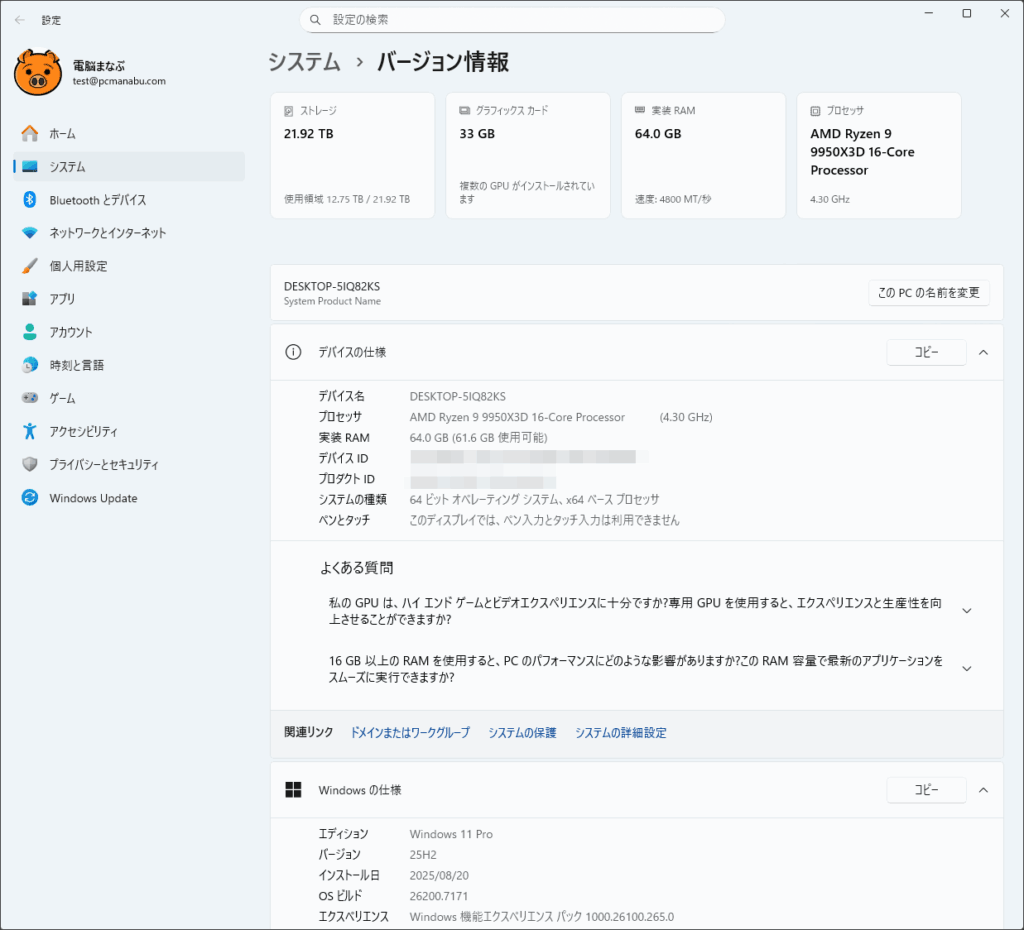
Task: Click the Home house icon in sidebar
Action: [30, 134]
